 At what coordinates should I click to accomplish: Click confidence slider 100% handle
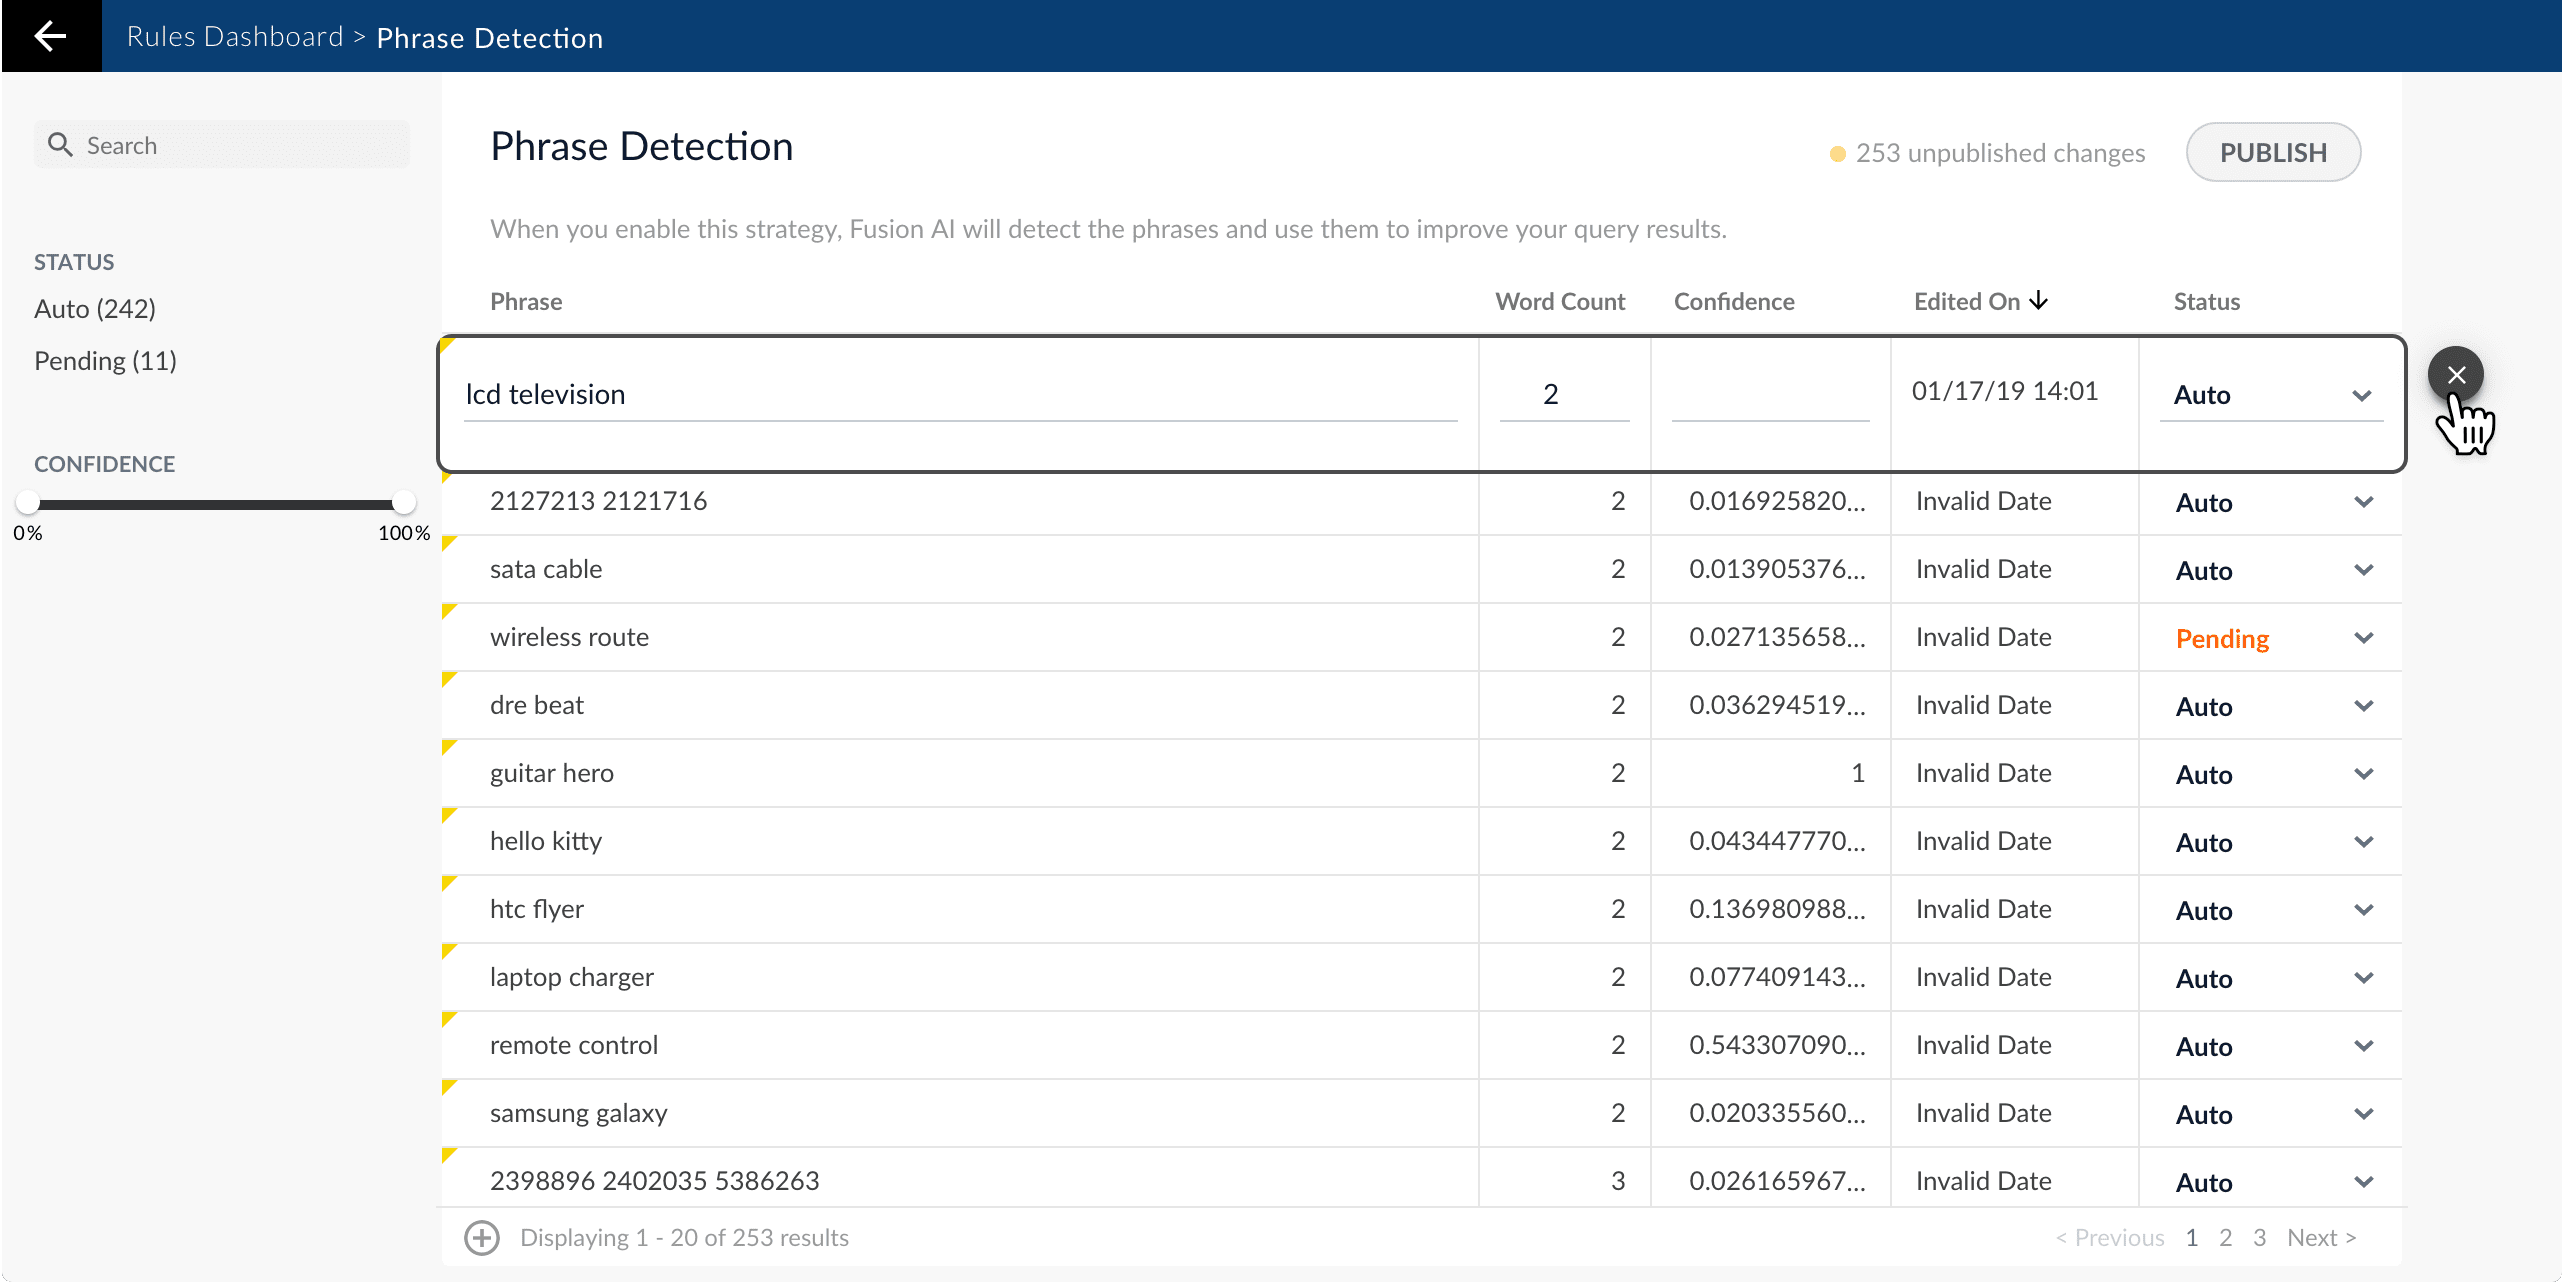[403, 502]
